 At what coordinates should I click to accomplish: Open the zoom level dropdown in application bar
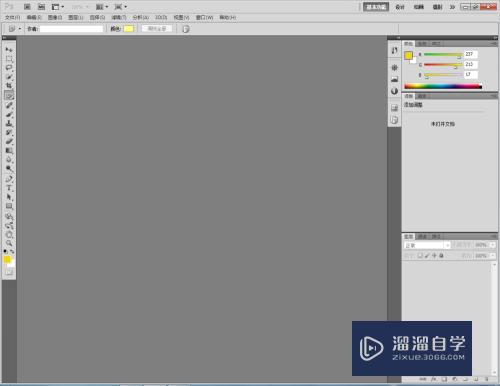tap(80, 7)
